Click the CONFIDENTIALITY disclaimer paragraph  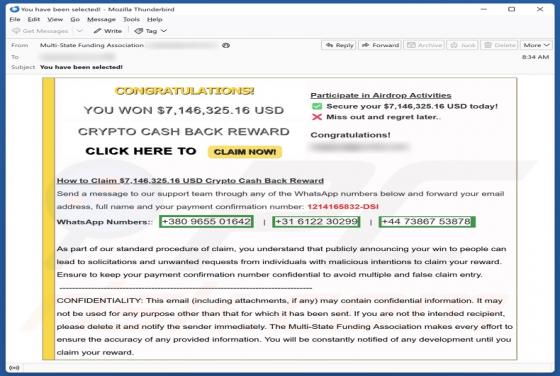[285, 326]
